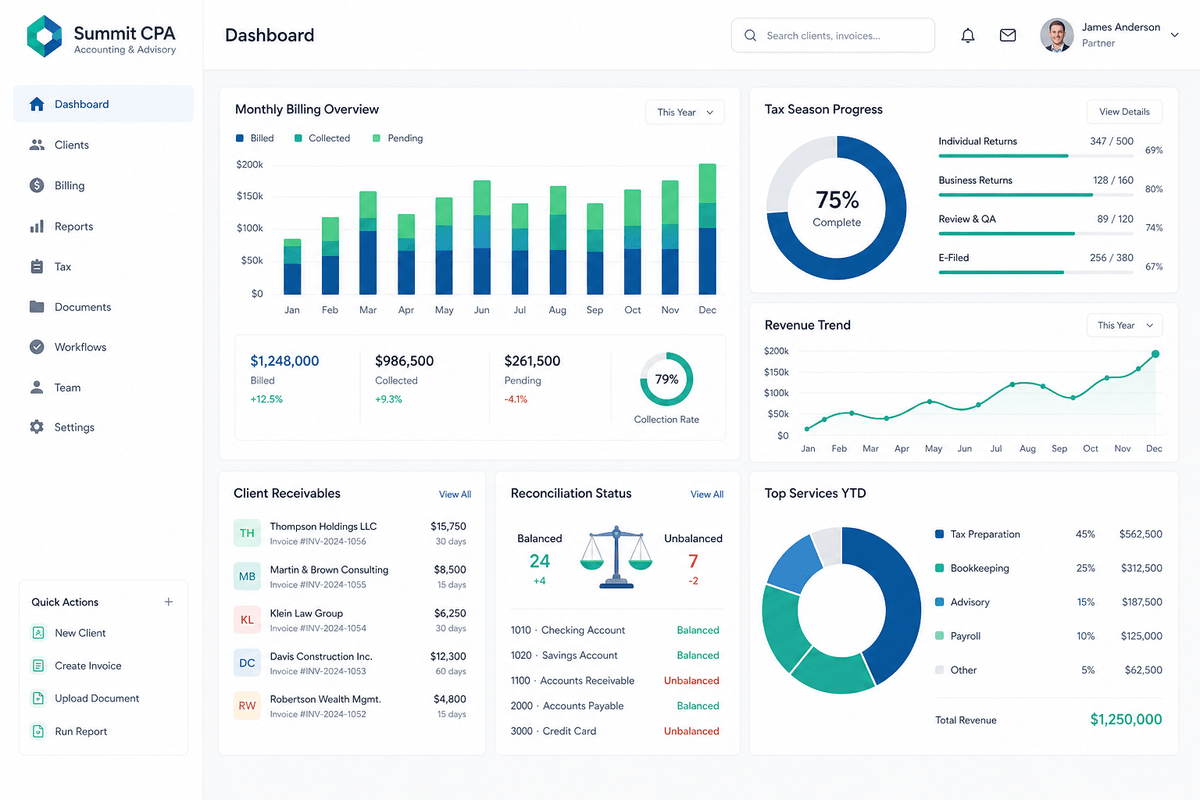Image resolution: width=1200 pixels, height=800 pixels.
Task: Click the search clients, invoices field
Action: (x=833, y=36)
